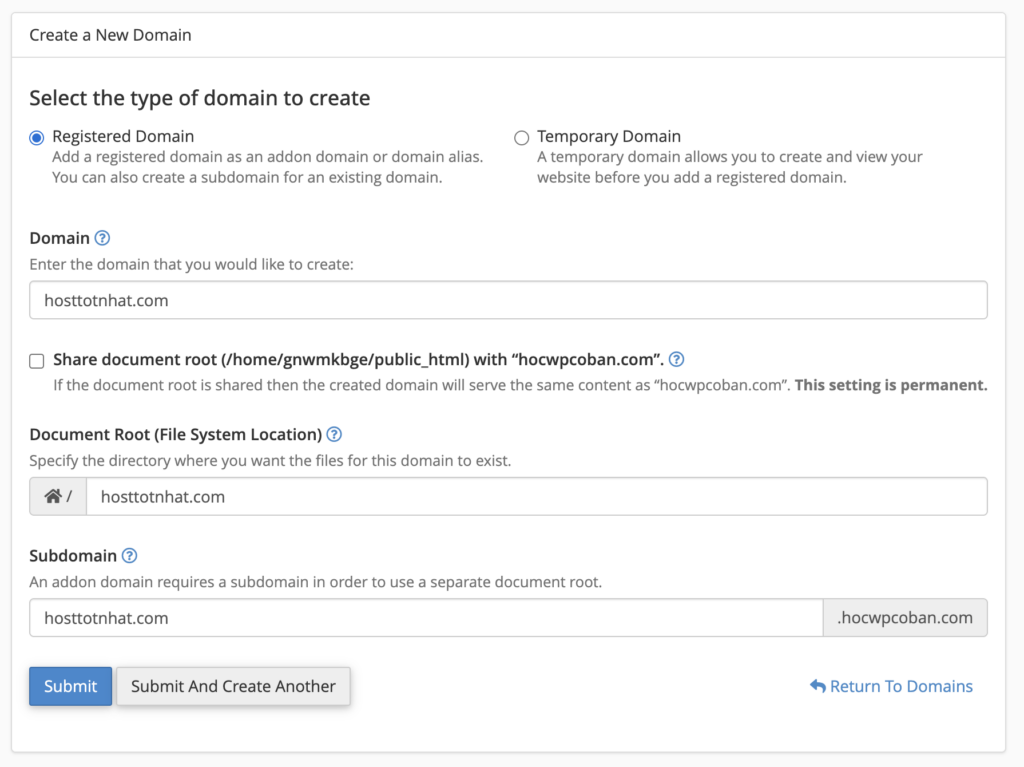Click the help icon next to Domain
Screen dimensions: 1024x767
coord(102,239)
